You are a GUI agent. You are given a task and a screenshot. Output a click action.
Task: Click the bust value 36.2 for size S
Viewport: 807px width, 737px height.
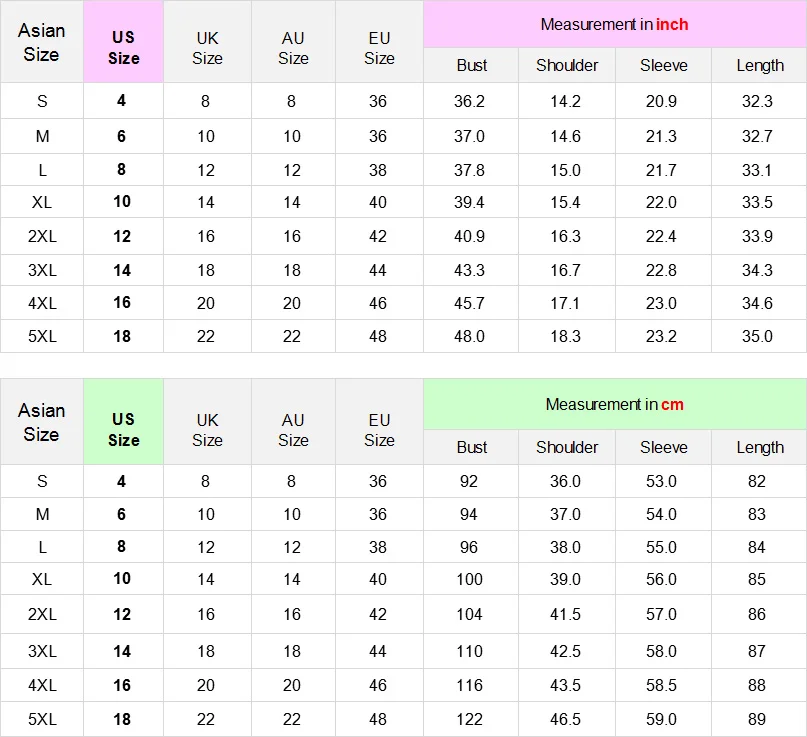[469, 101]
